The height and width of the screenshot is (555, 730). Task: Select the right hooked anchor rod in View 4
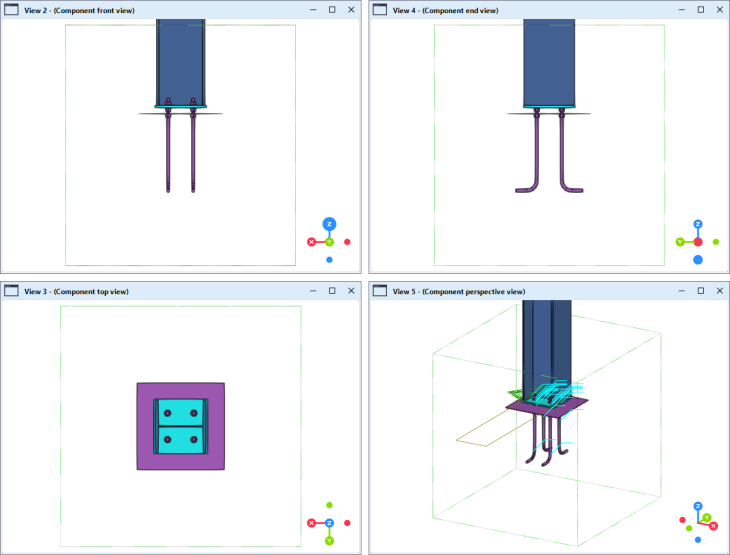click(x=562, y=149)
